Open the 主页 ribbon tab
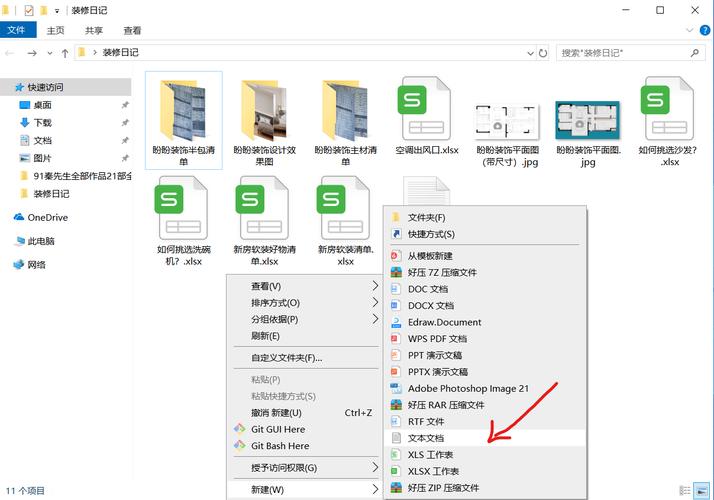 coord(56,31)
